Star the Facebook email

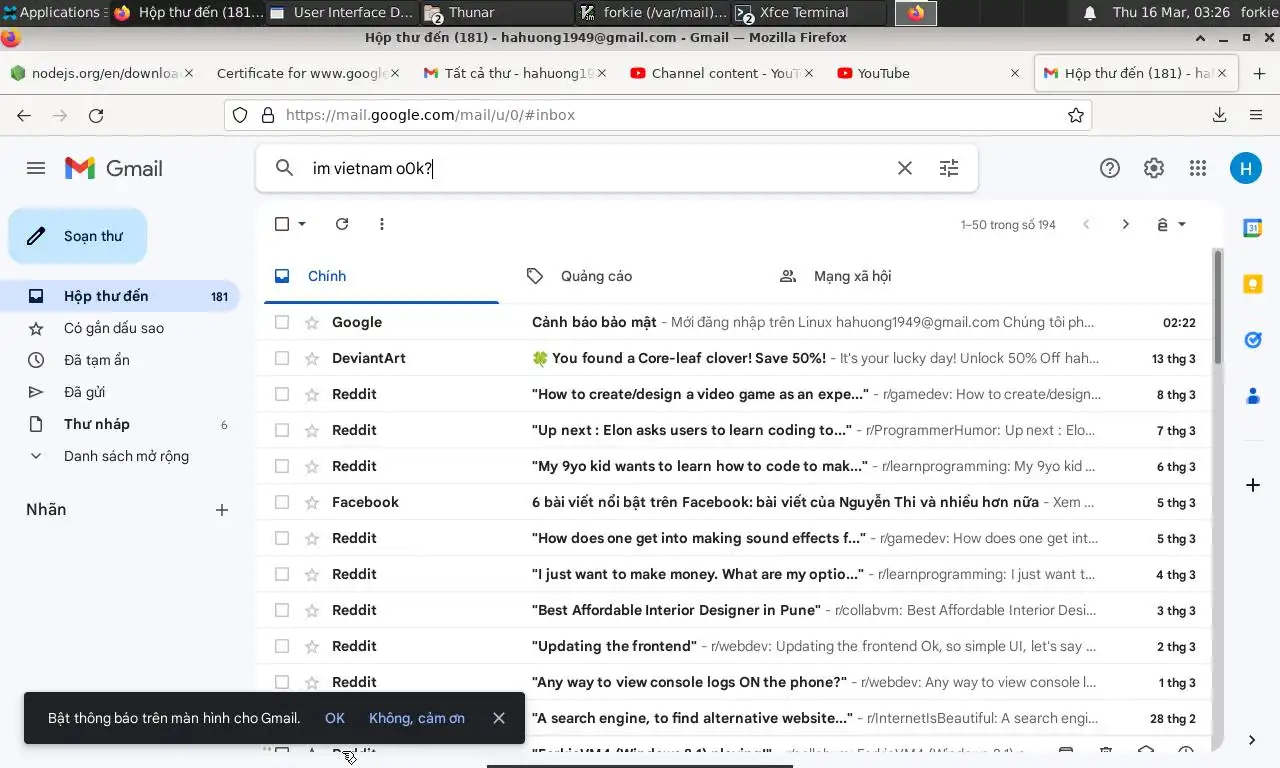pos(312,502)
